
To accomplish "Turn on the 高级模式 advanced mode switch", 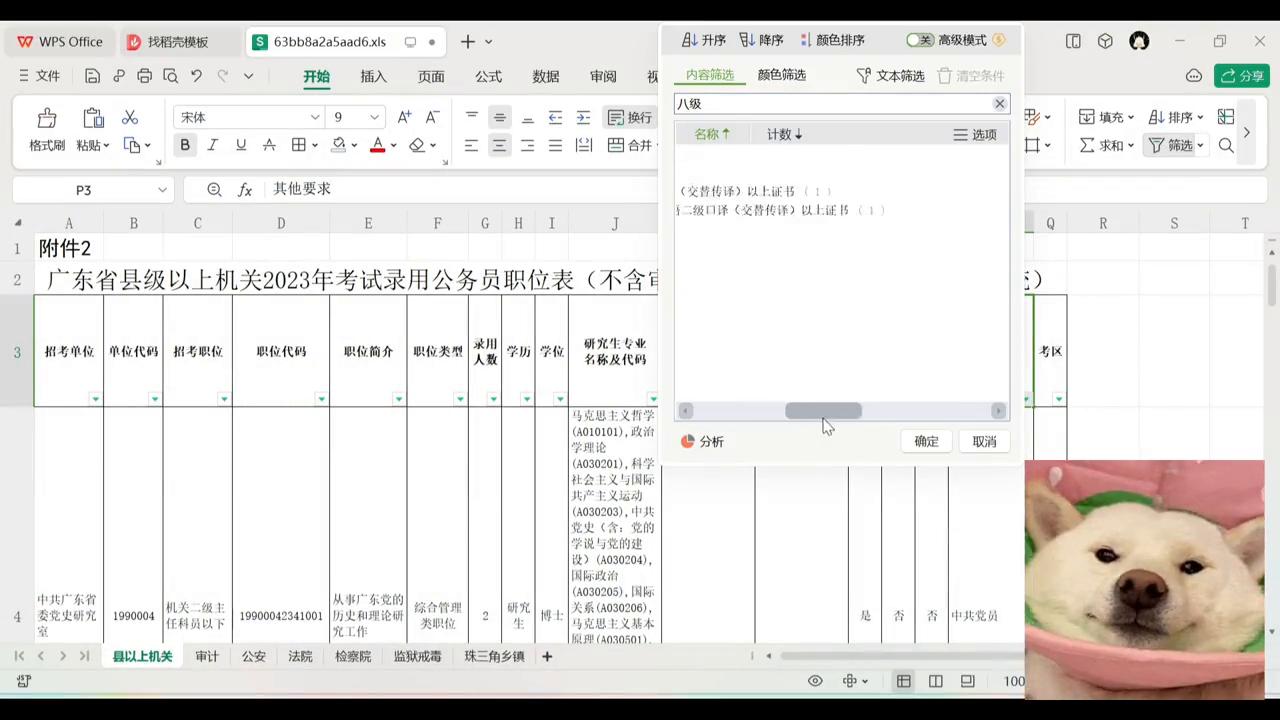I will pyautogui.click(x=921, y=40).
